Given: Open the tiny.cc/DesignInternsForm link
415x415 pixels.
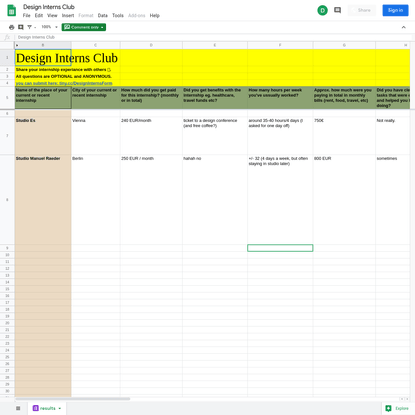Looking at the screenshot, I should [86, 83].
